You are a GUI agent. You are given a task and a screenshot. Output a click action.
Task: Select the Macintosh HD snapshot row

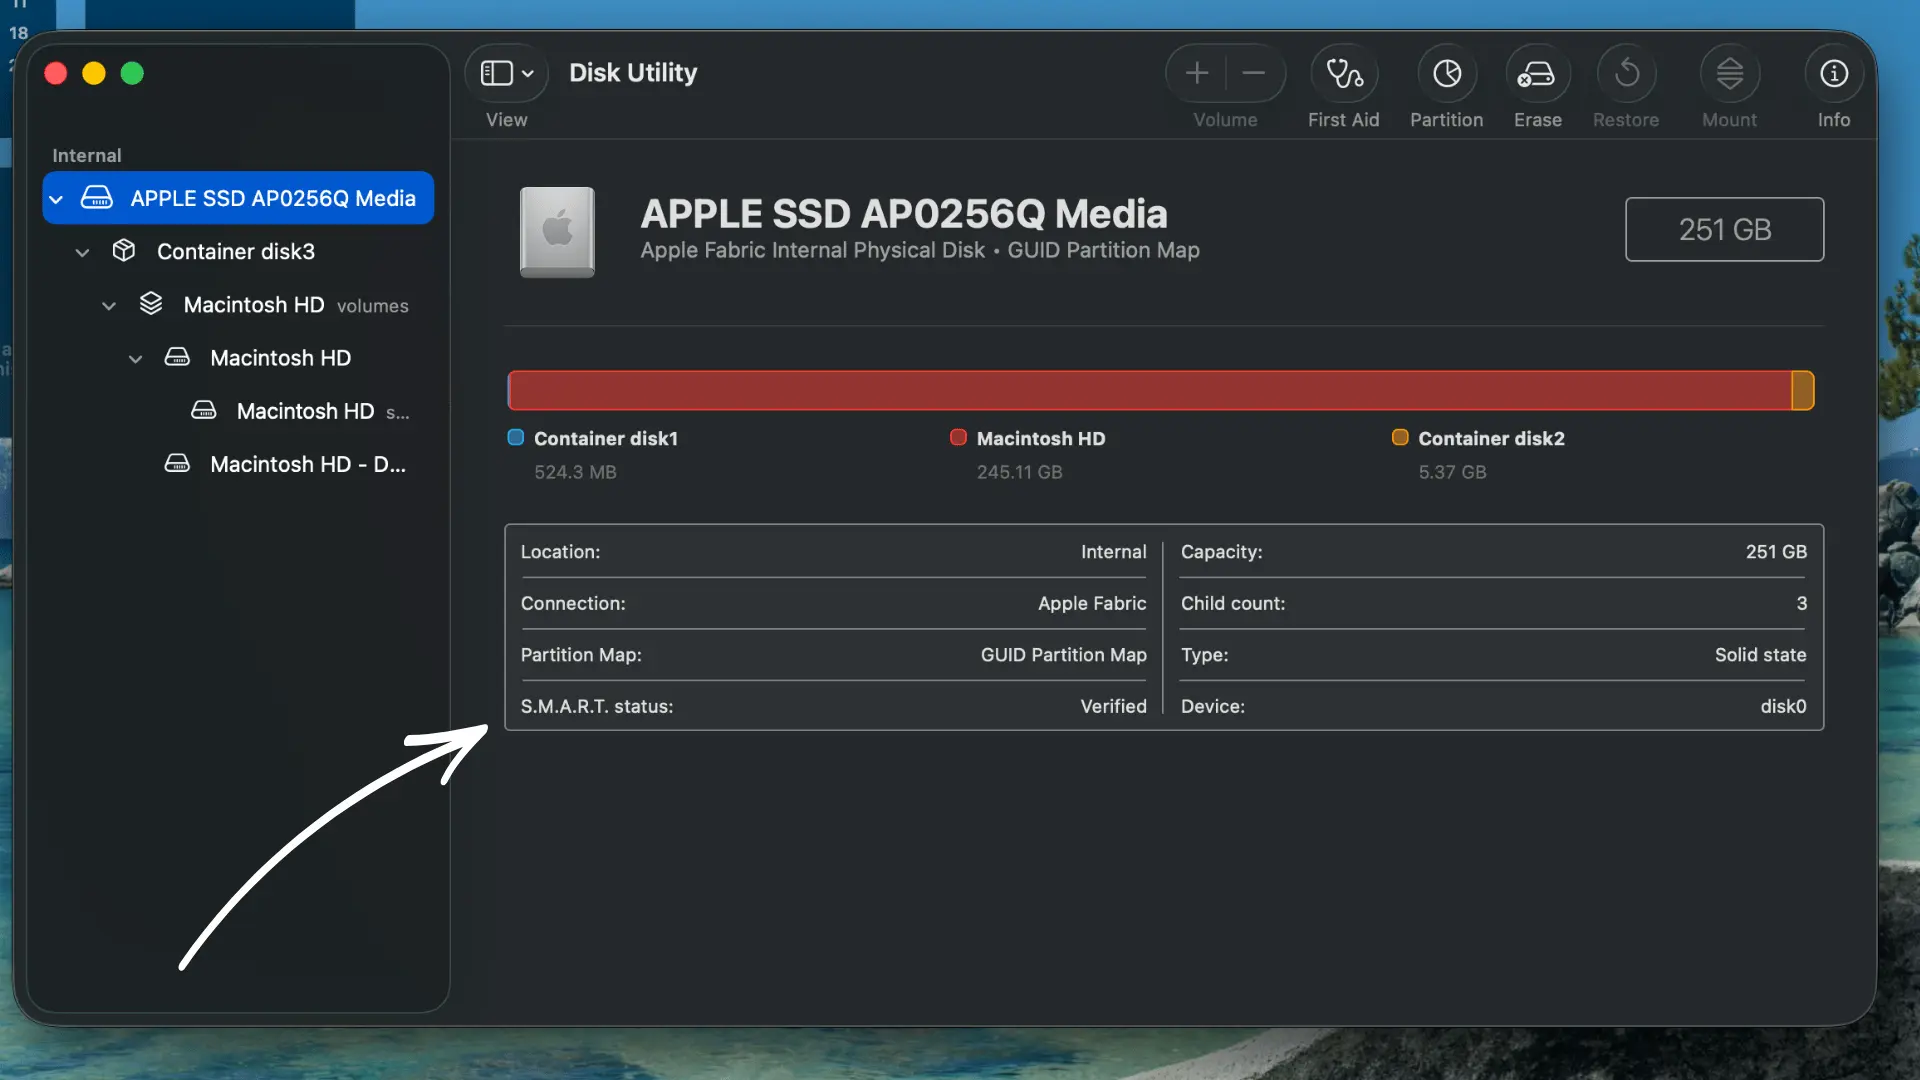(x=238, y=411)
